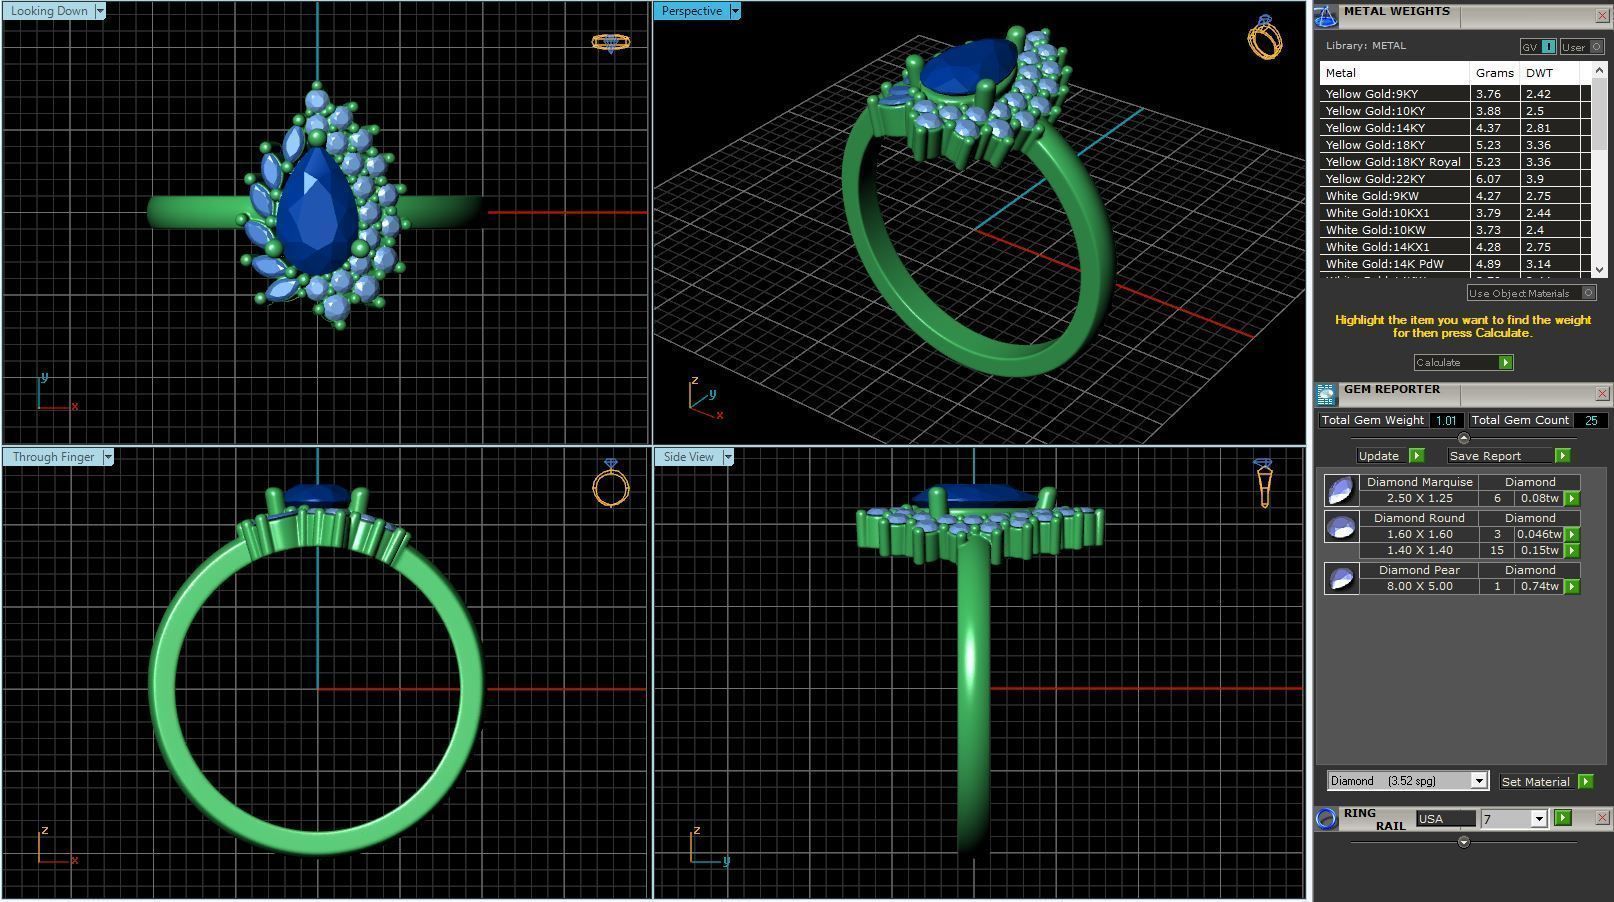Image resolution: width=1614 pixels, height=902 pixels.
Task: Click the Total Gem Weight value 1.01
Action: [x=1446, y=420]
